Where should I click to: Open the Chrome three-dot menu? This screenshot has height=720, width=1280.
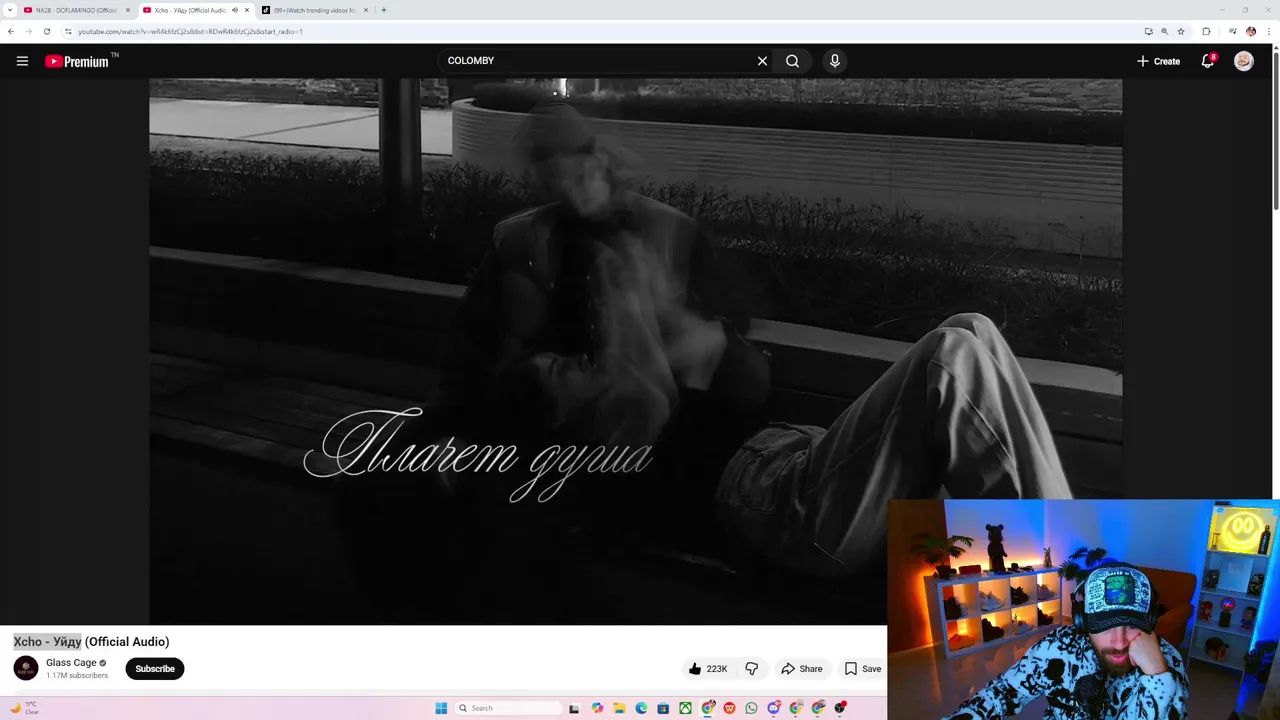click(x=1269, y=31)
